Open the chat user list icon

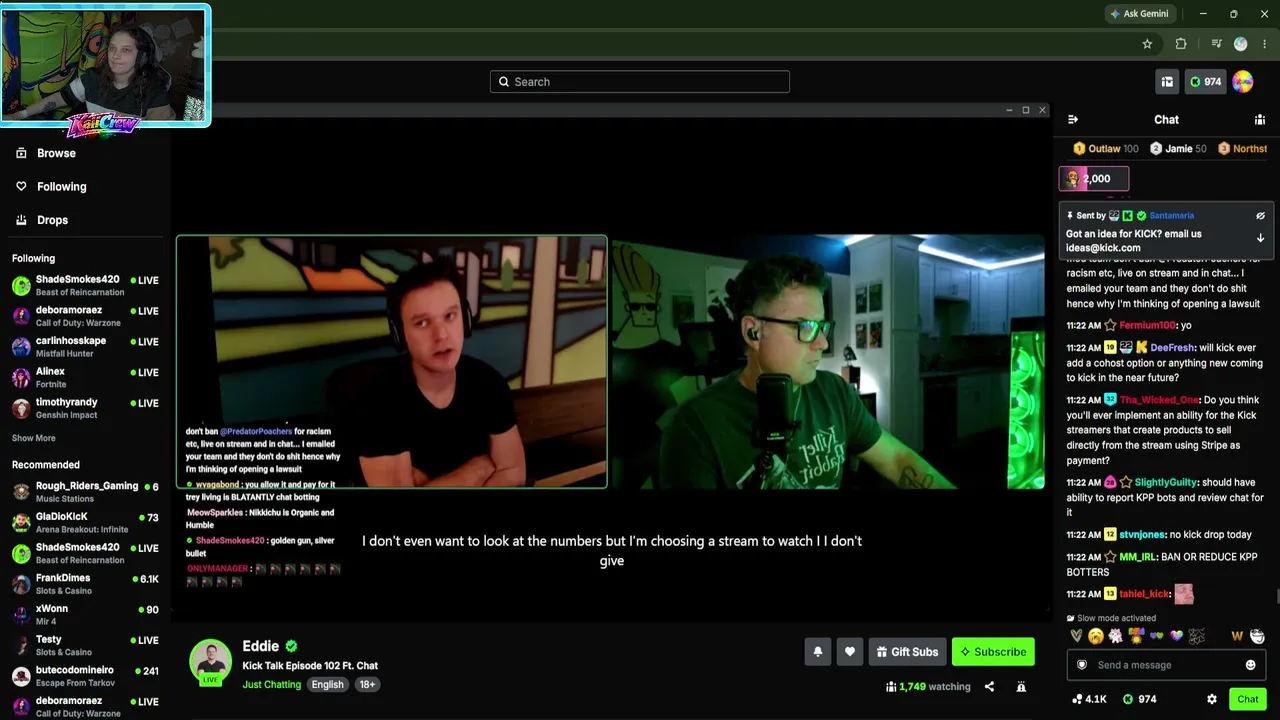pyautogui.click(x=1260, y=119)
